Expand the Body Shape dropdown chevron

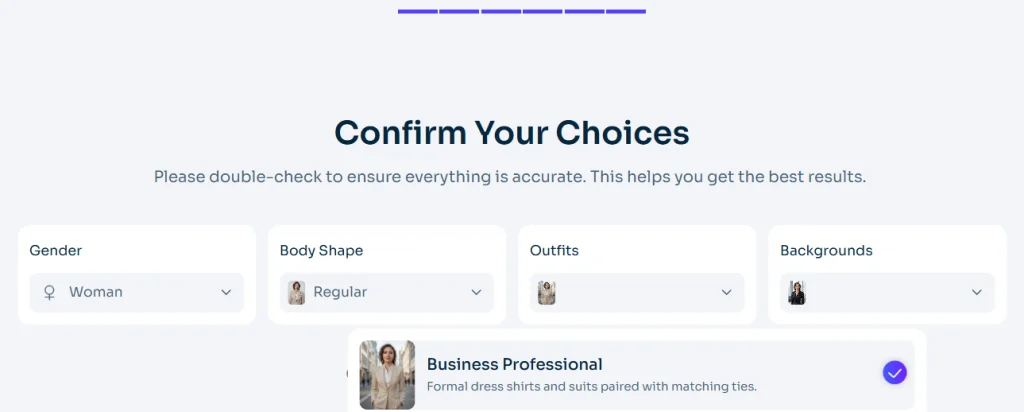tap(476, 293)
